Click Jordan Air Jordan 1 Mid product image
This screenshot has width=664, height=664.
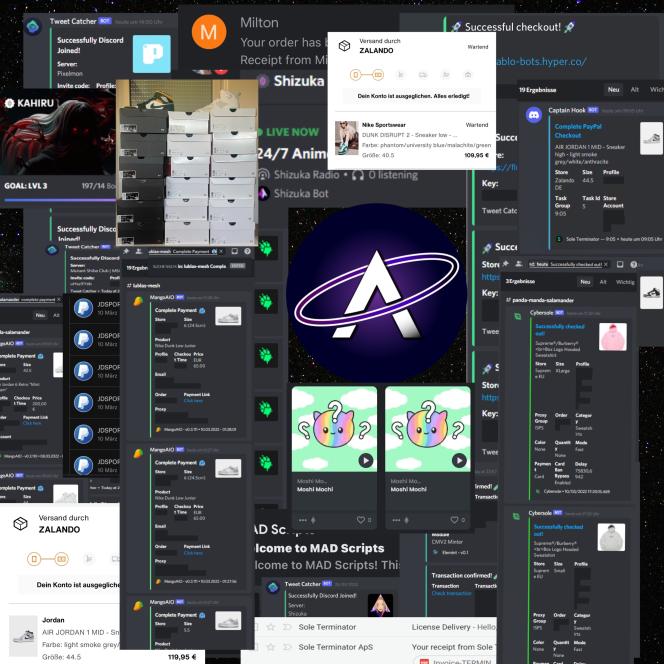click(x=23, y=636)
